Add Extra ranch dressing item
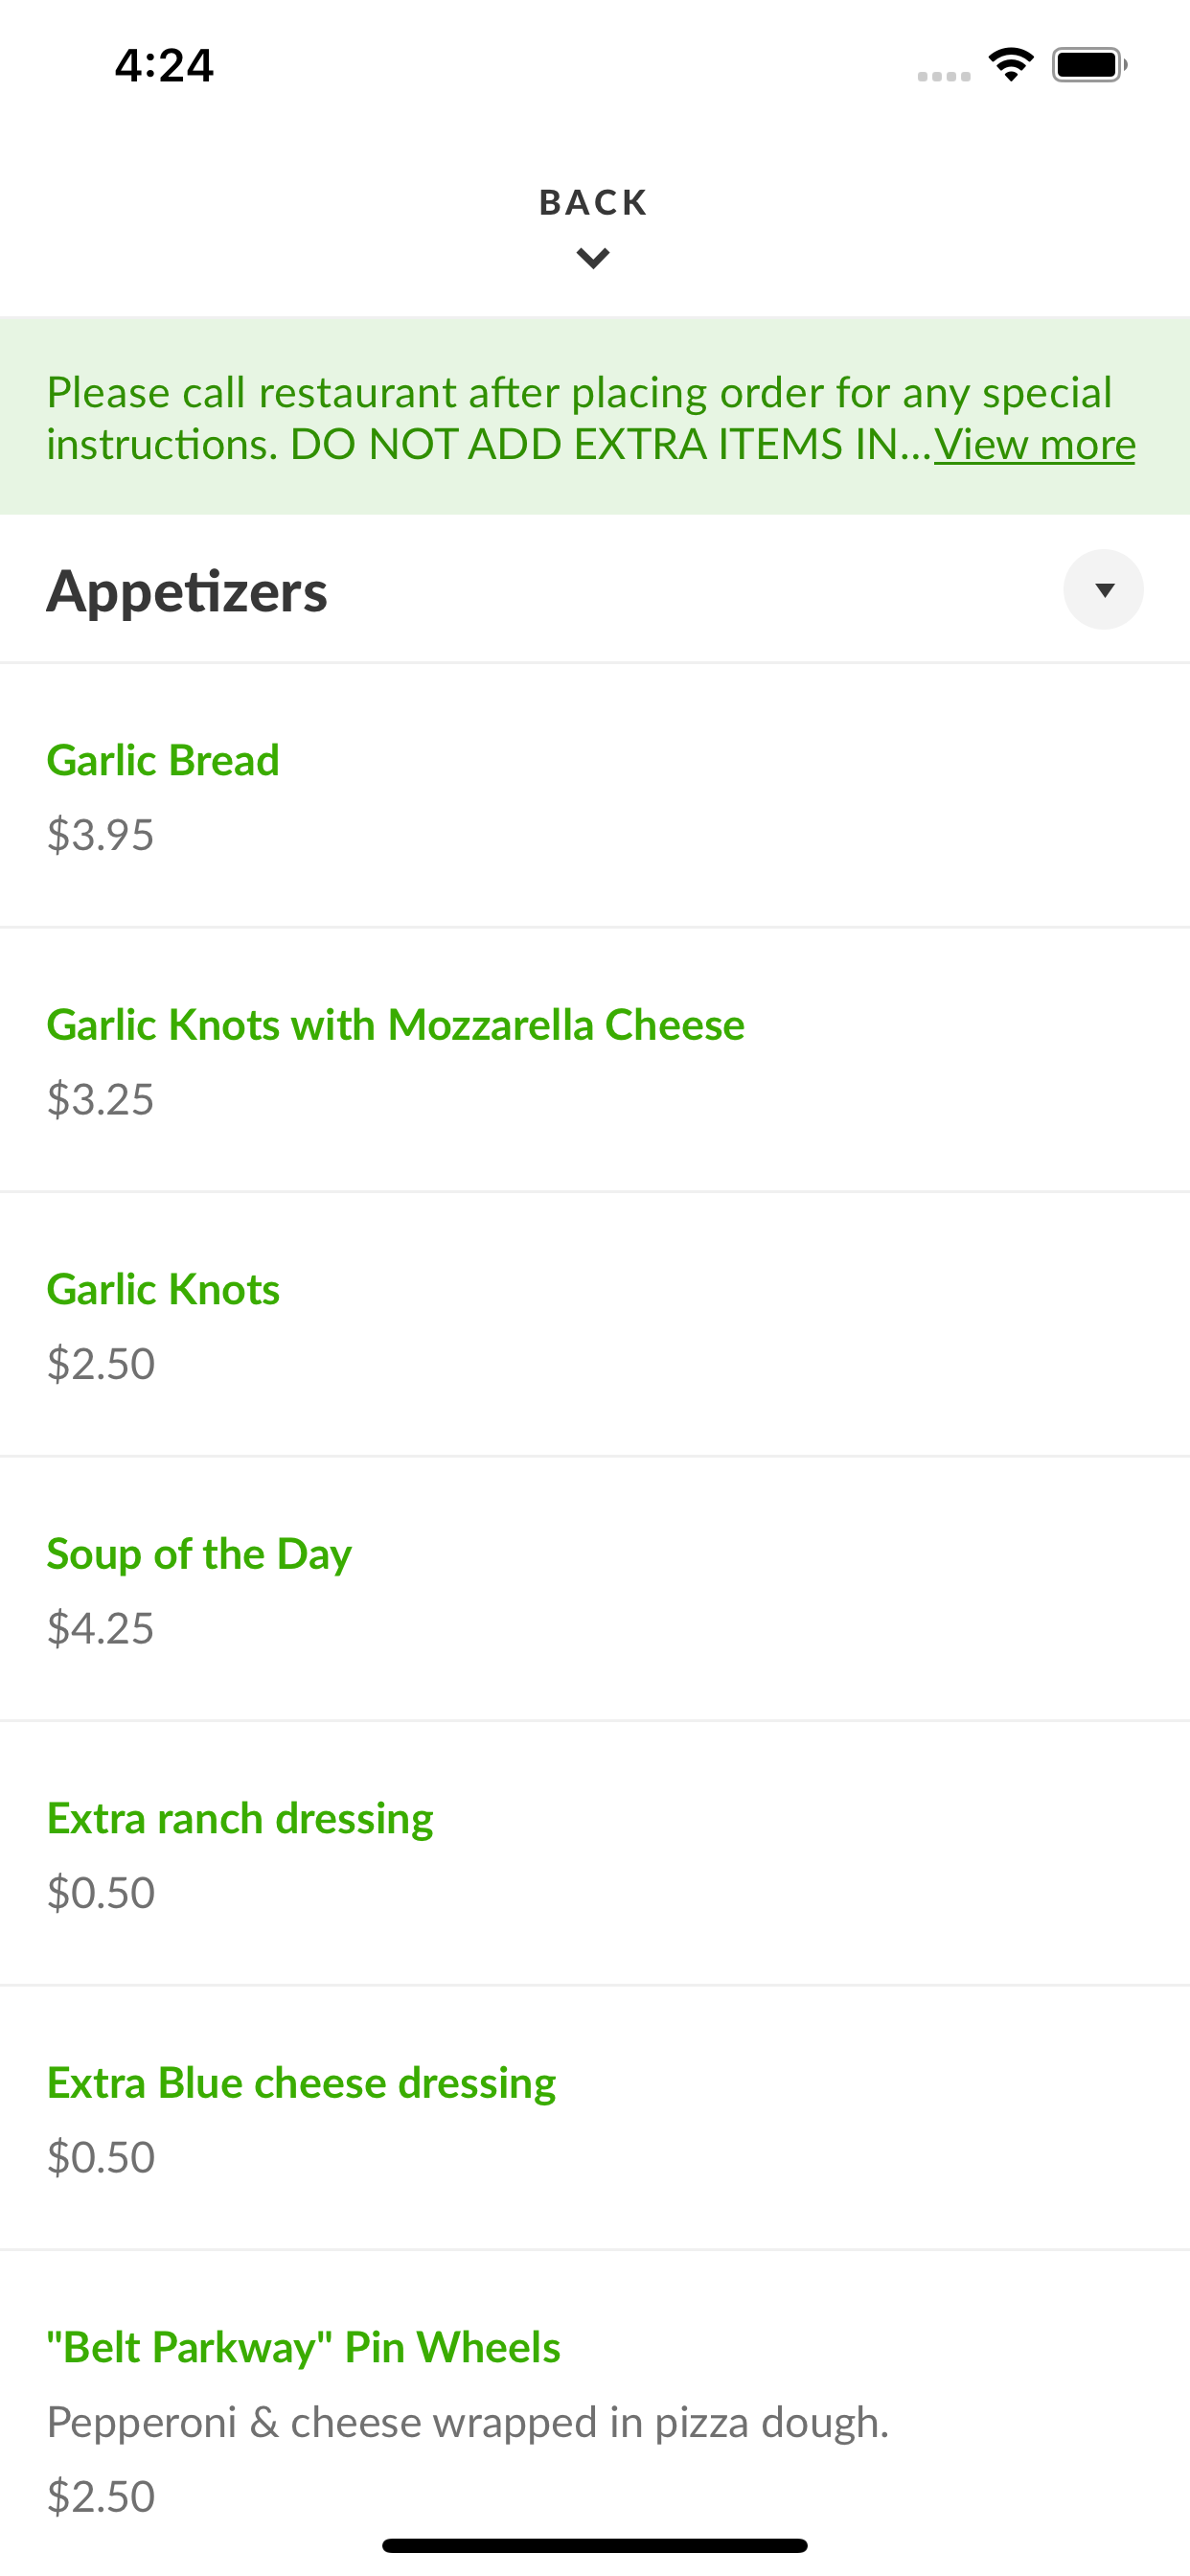1190x2576 pixels. tap(240, 1818)
